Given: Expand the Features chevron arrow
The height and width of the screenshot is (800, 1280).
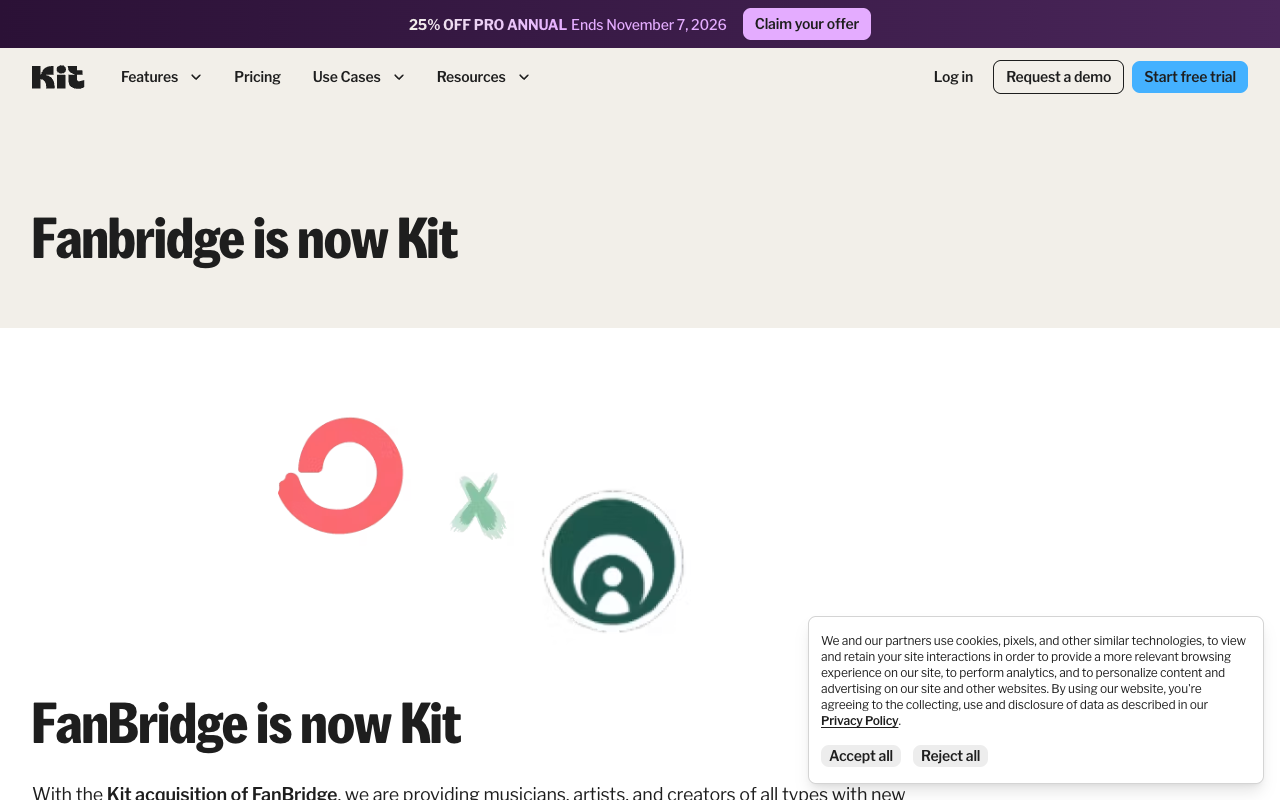Looking at the screenshot, I should 196,77.
